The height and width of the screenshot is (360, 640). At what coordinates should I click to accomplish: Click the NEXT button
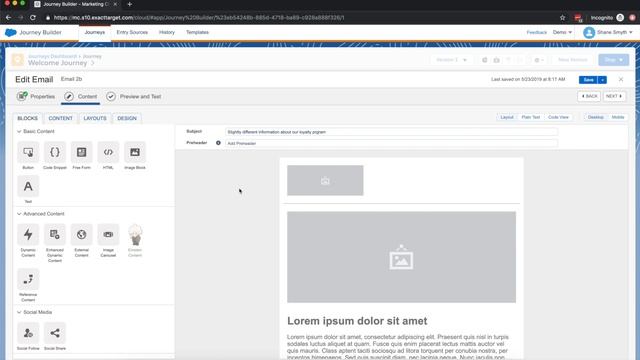pyautogui.click(x=614, y=96)
